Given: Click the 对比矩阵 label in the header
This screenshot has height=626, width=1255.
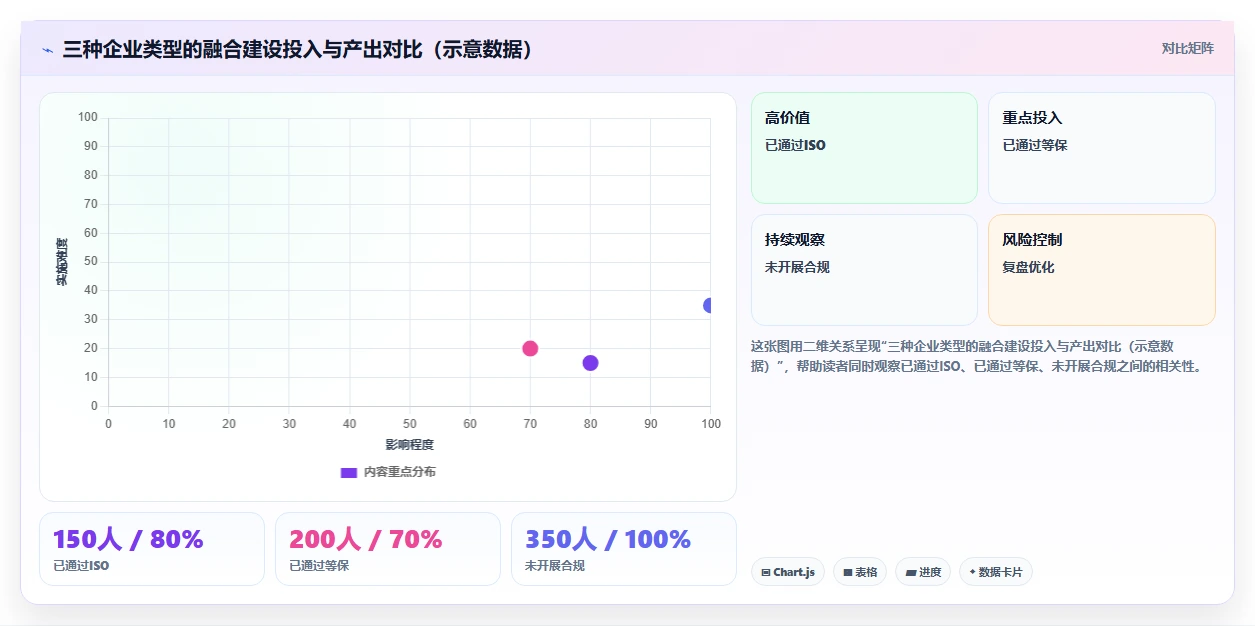Looking at the screenshot, I should 1188,48.
